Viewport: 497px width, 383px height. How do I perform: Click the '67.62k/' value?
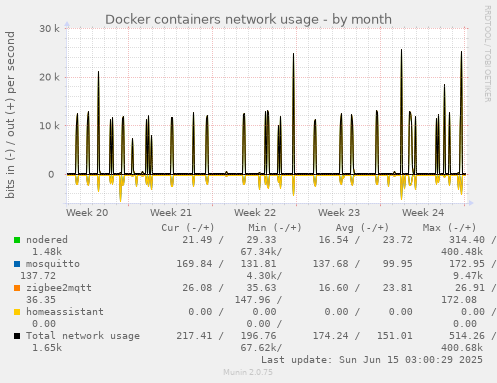tap(261, 348)
